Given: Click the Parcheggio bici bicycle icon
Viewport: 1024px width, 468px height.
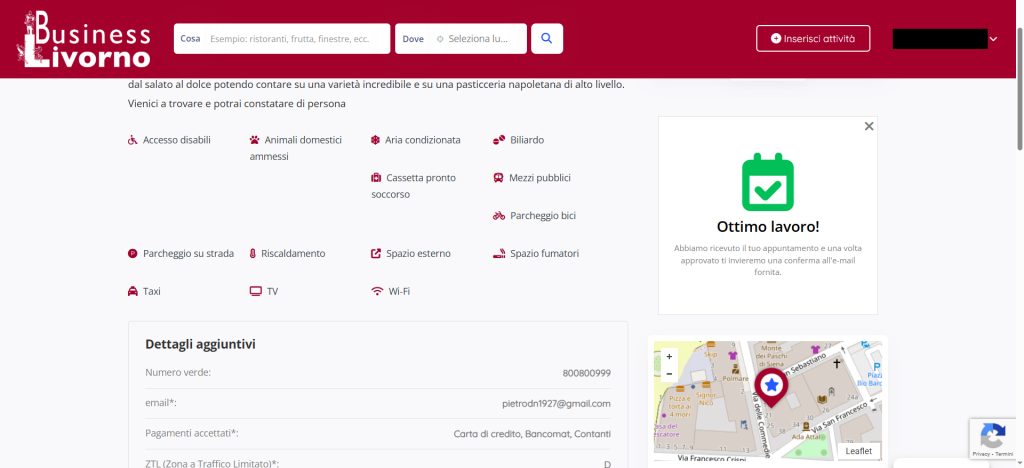Looking at the screenshot, I should 499,216.
